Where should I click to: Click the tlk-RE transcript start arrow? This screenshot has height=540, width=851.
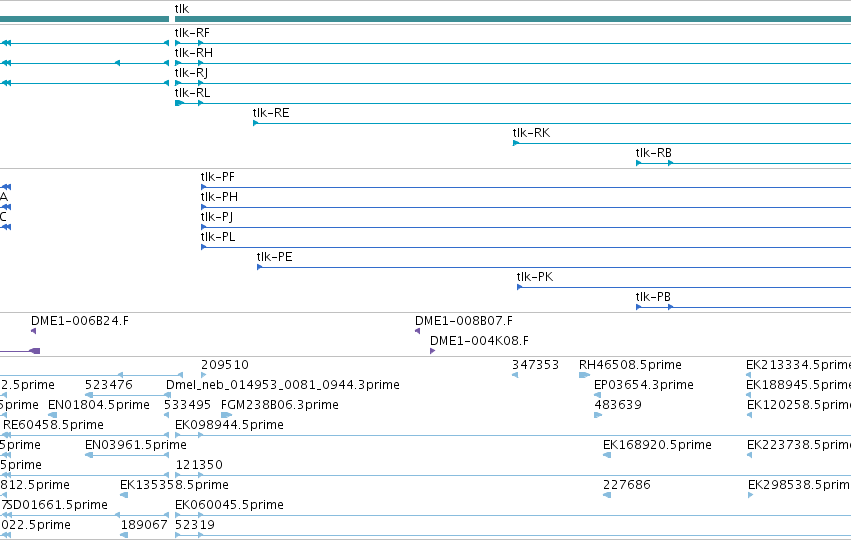click(256, 123)
